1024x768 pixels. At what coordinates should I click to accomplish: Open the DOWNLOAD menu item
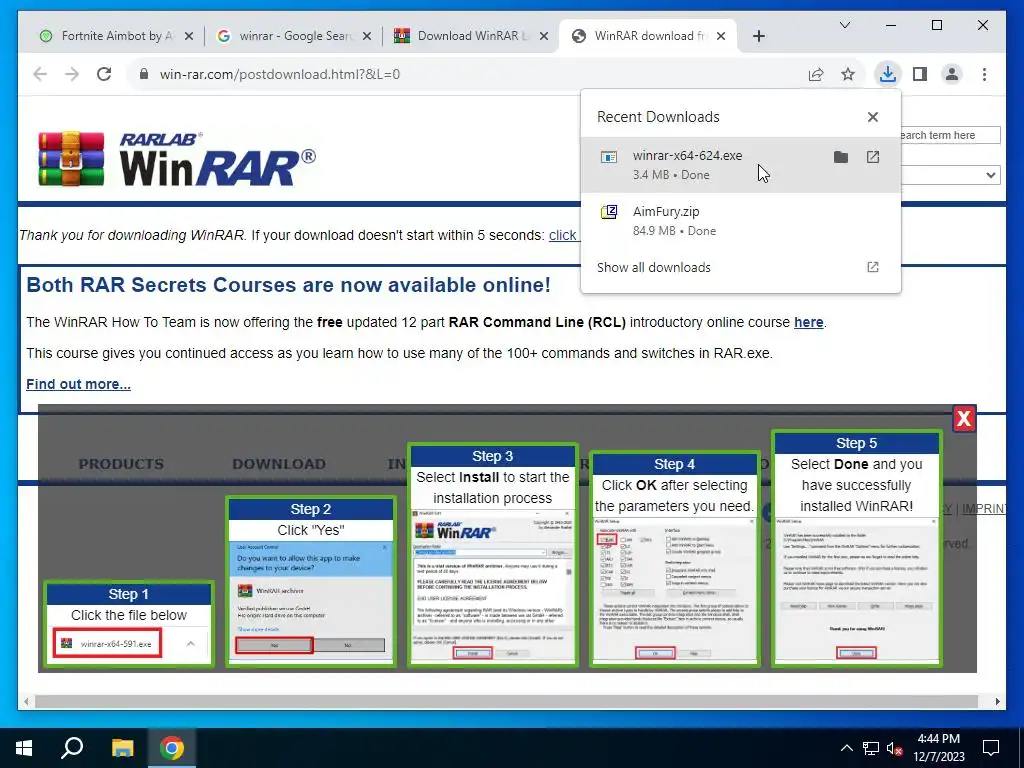[x=279, y=464]
